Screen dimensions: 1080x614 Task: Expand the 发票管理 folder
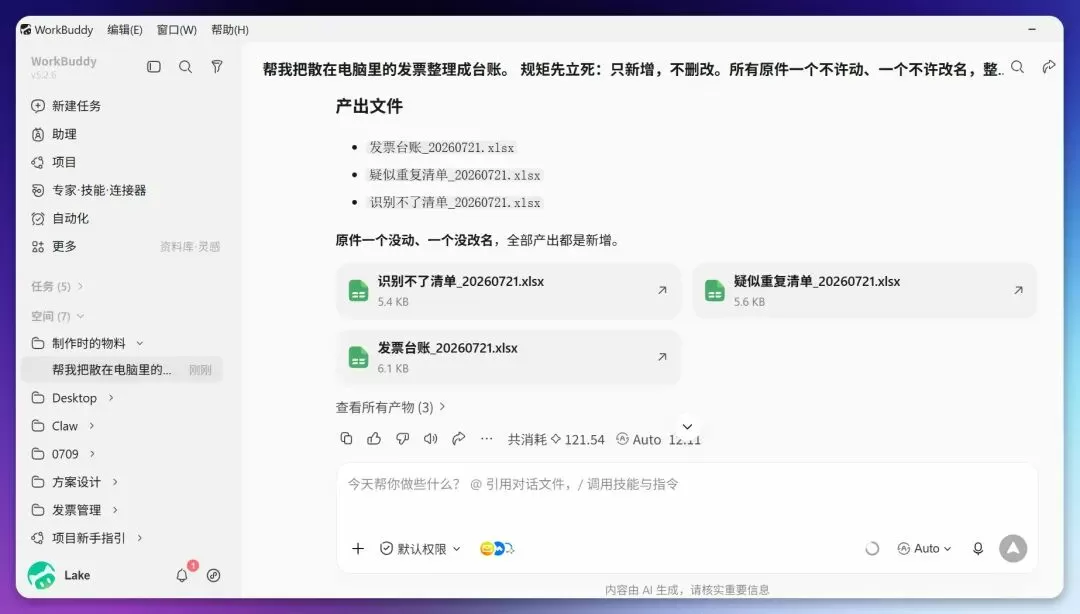pos(115,510)
